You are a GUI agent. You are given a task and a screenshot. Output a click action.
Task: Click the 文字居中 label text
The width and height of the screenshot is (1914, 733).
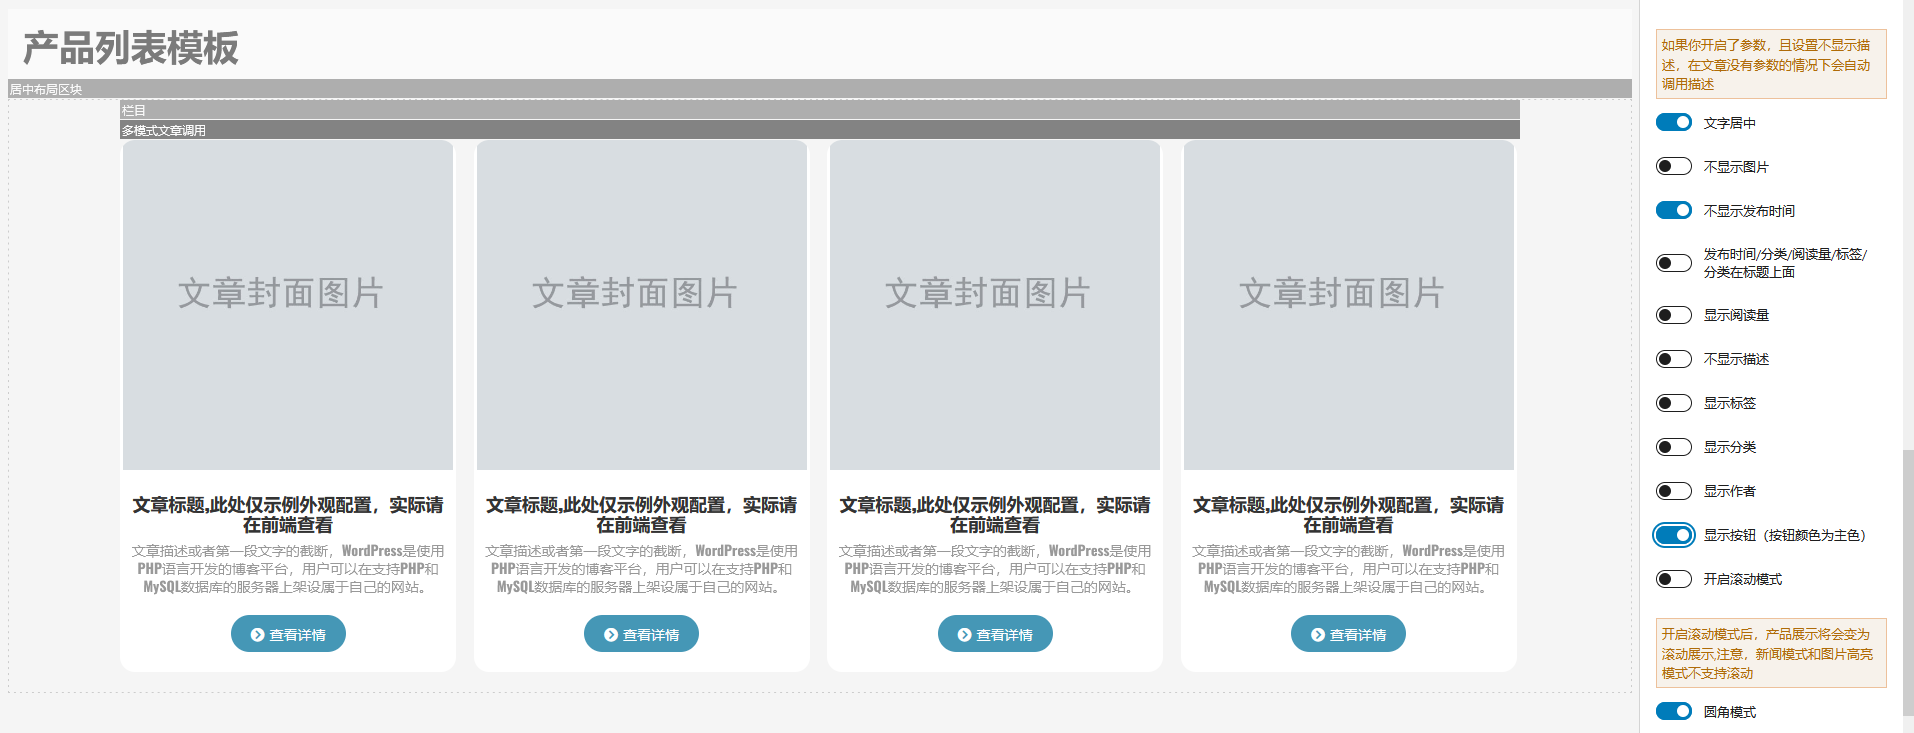click(1730, 123)
